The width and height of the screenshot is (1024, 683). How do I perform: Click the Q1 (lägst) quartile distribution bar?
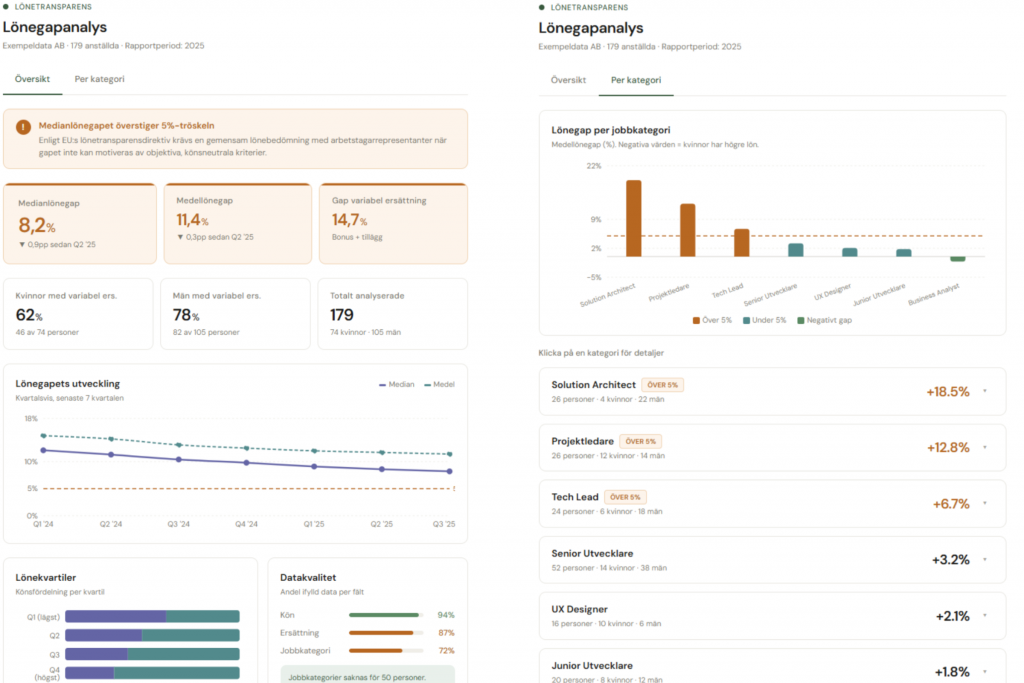click(152, 617)
